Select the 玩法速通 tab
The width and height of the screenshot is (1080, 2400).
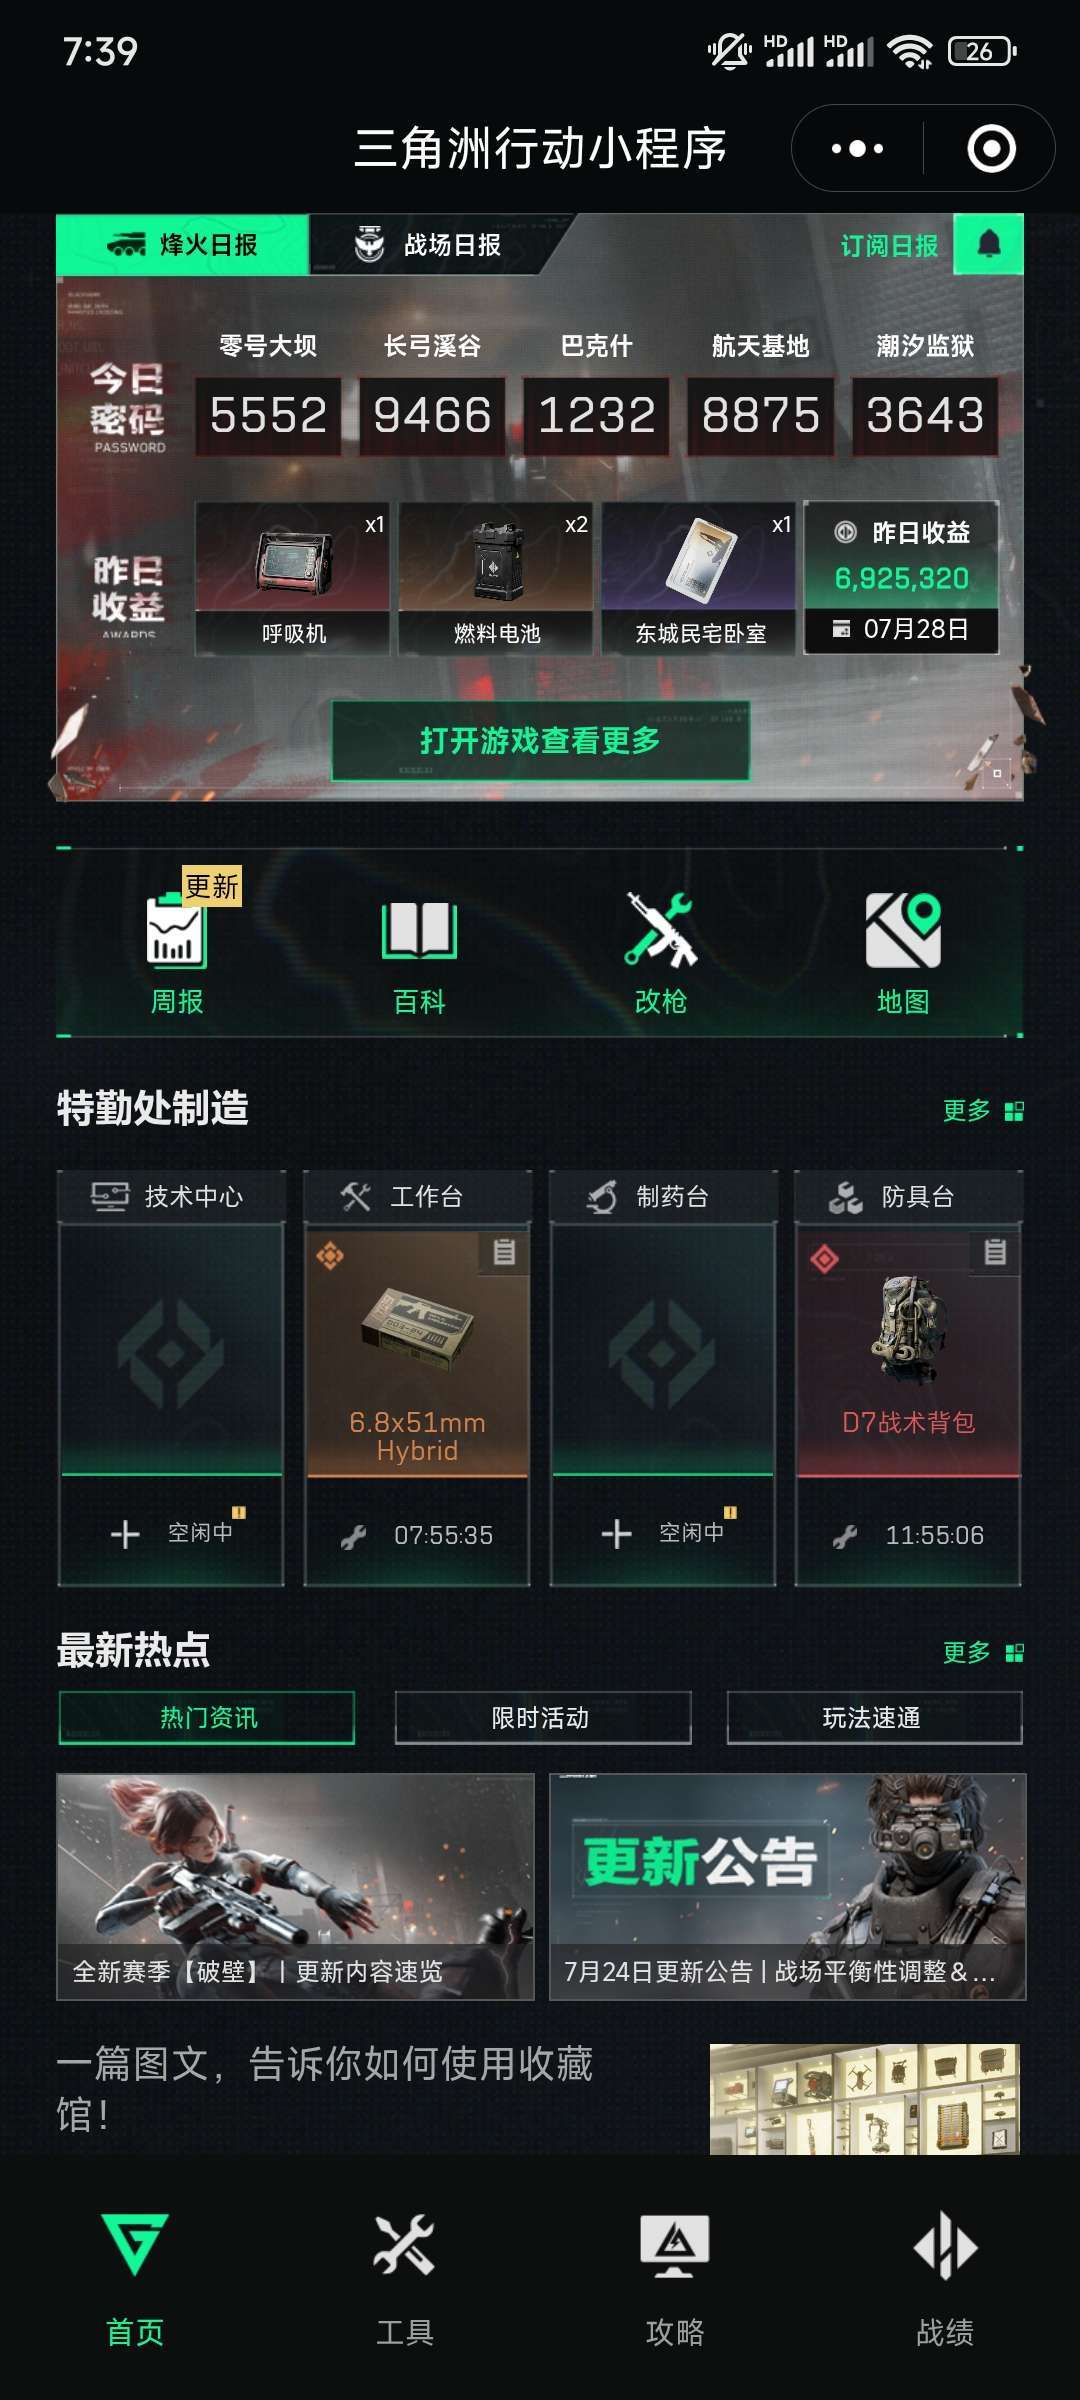click(874, 1717)
